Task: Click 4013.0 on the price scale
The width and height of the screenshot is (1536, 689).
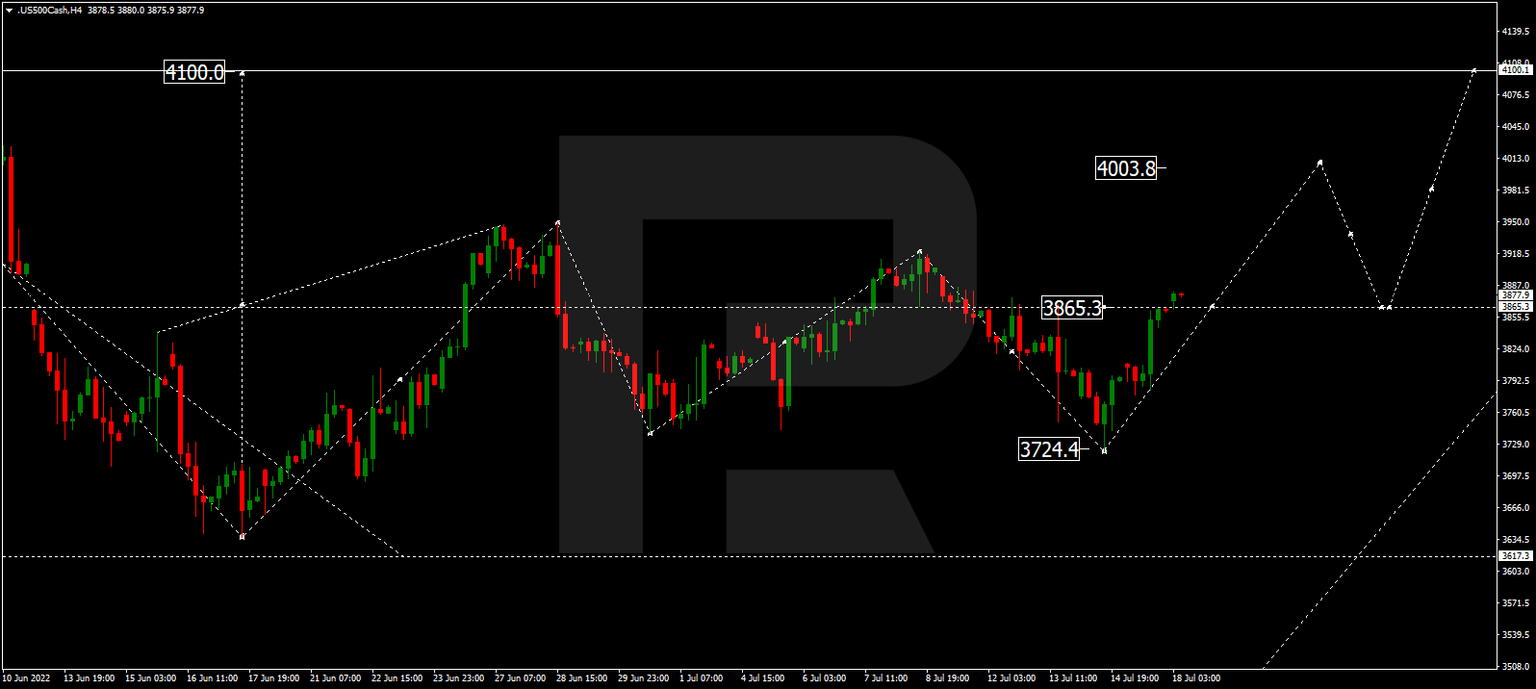Action: 1515,158
